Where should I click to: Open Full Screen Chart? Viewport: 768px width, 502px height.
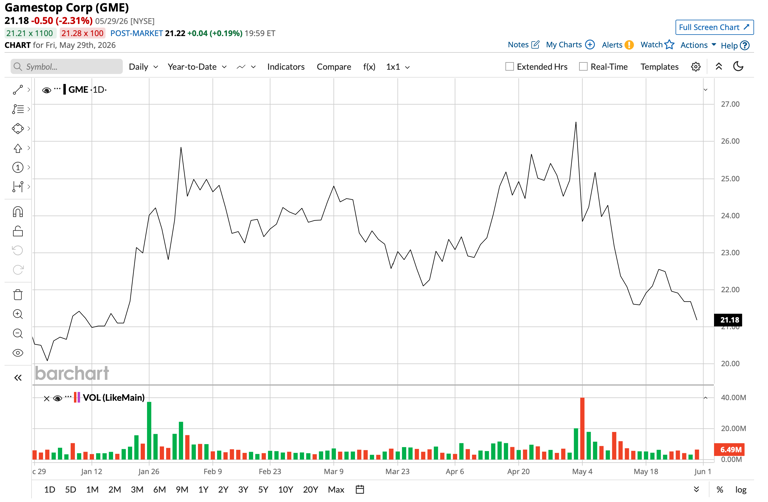pos(714,27)
